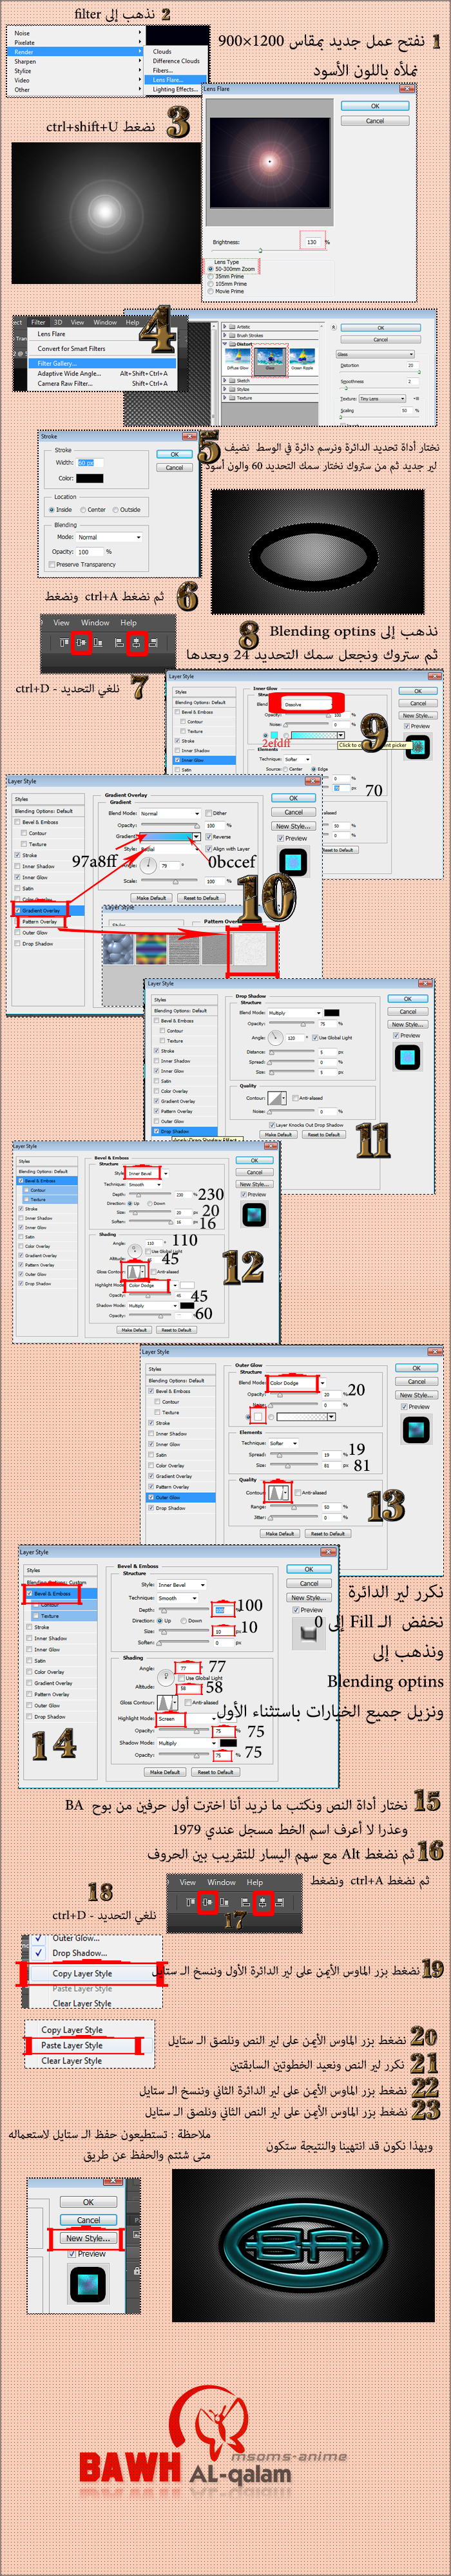Expand the Color Dodge blend mode dropdown in Outer Glow
The image size is (451, 2576).
(321, 1383)
